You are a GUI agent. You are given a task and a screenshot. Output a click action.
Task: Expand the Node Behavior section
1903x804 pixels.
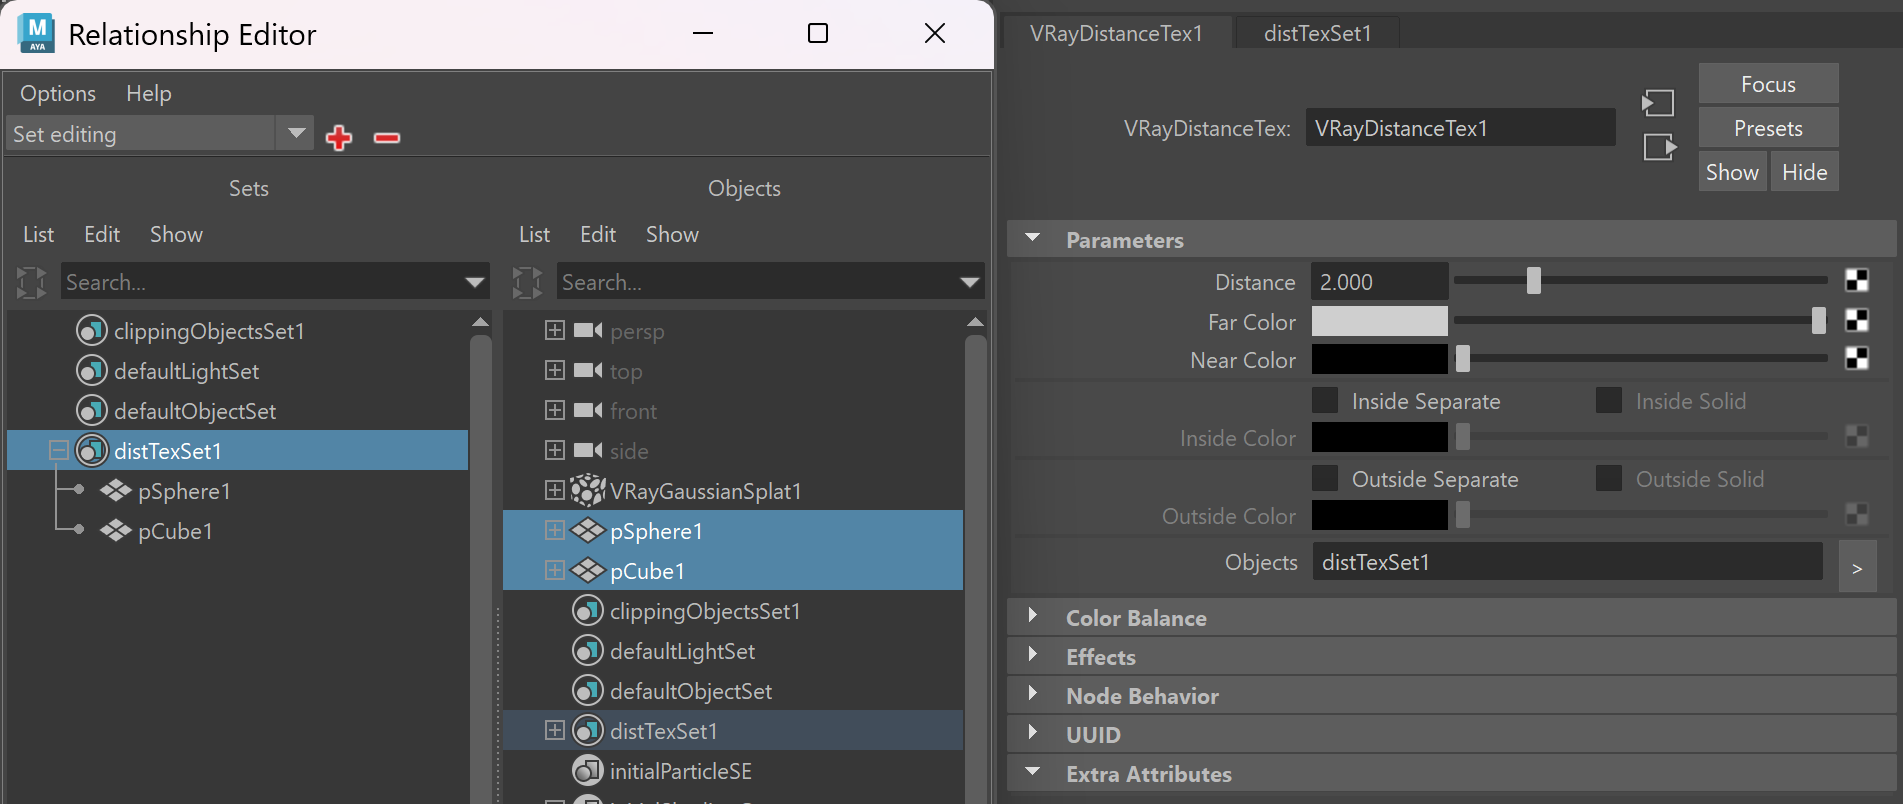pyautogui.click(x=1033, y=694)
